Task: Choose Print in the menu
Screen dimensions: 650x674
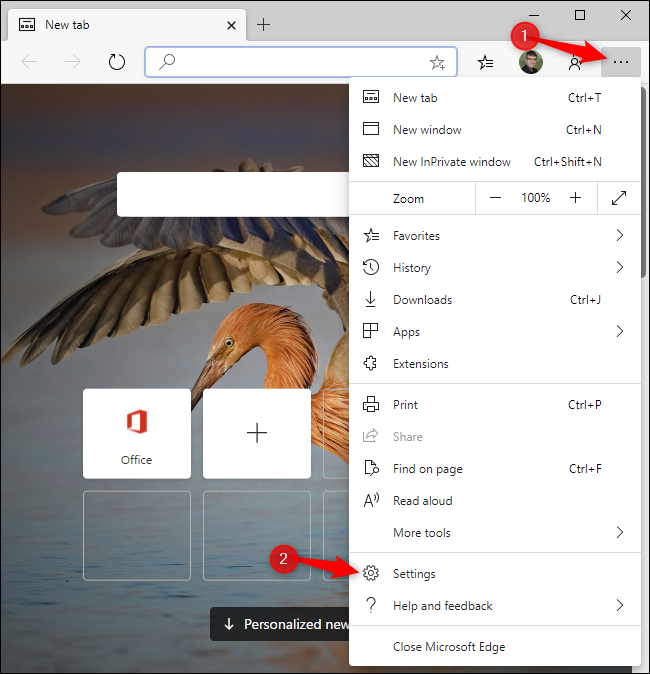Action: pos(494,404)
